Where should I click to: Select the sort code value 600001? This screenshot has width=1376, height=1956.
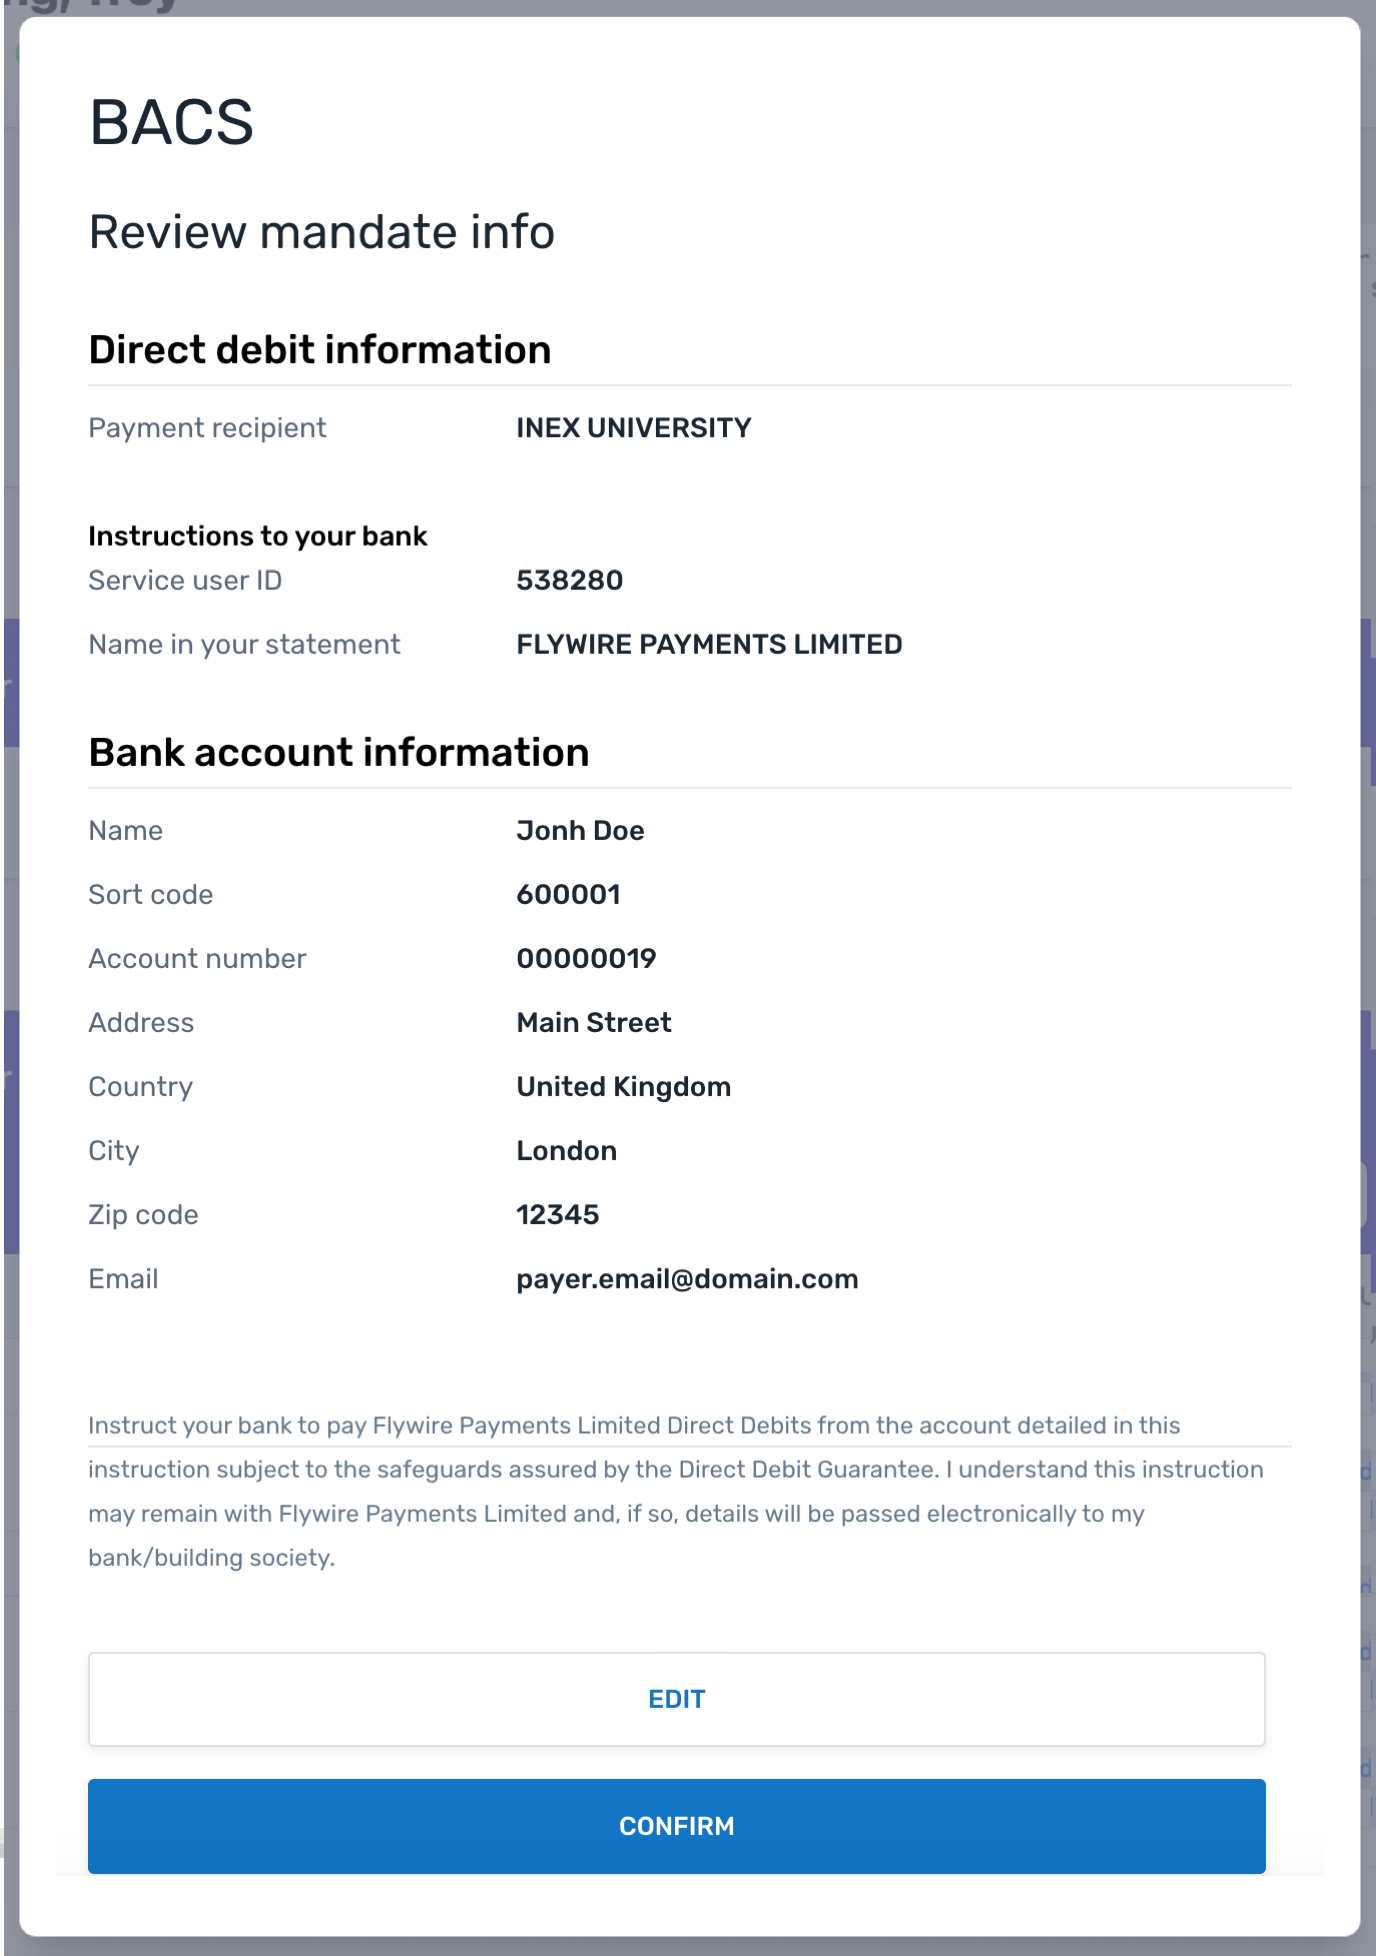point(568,894)
